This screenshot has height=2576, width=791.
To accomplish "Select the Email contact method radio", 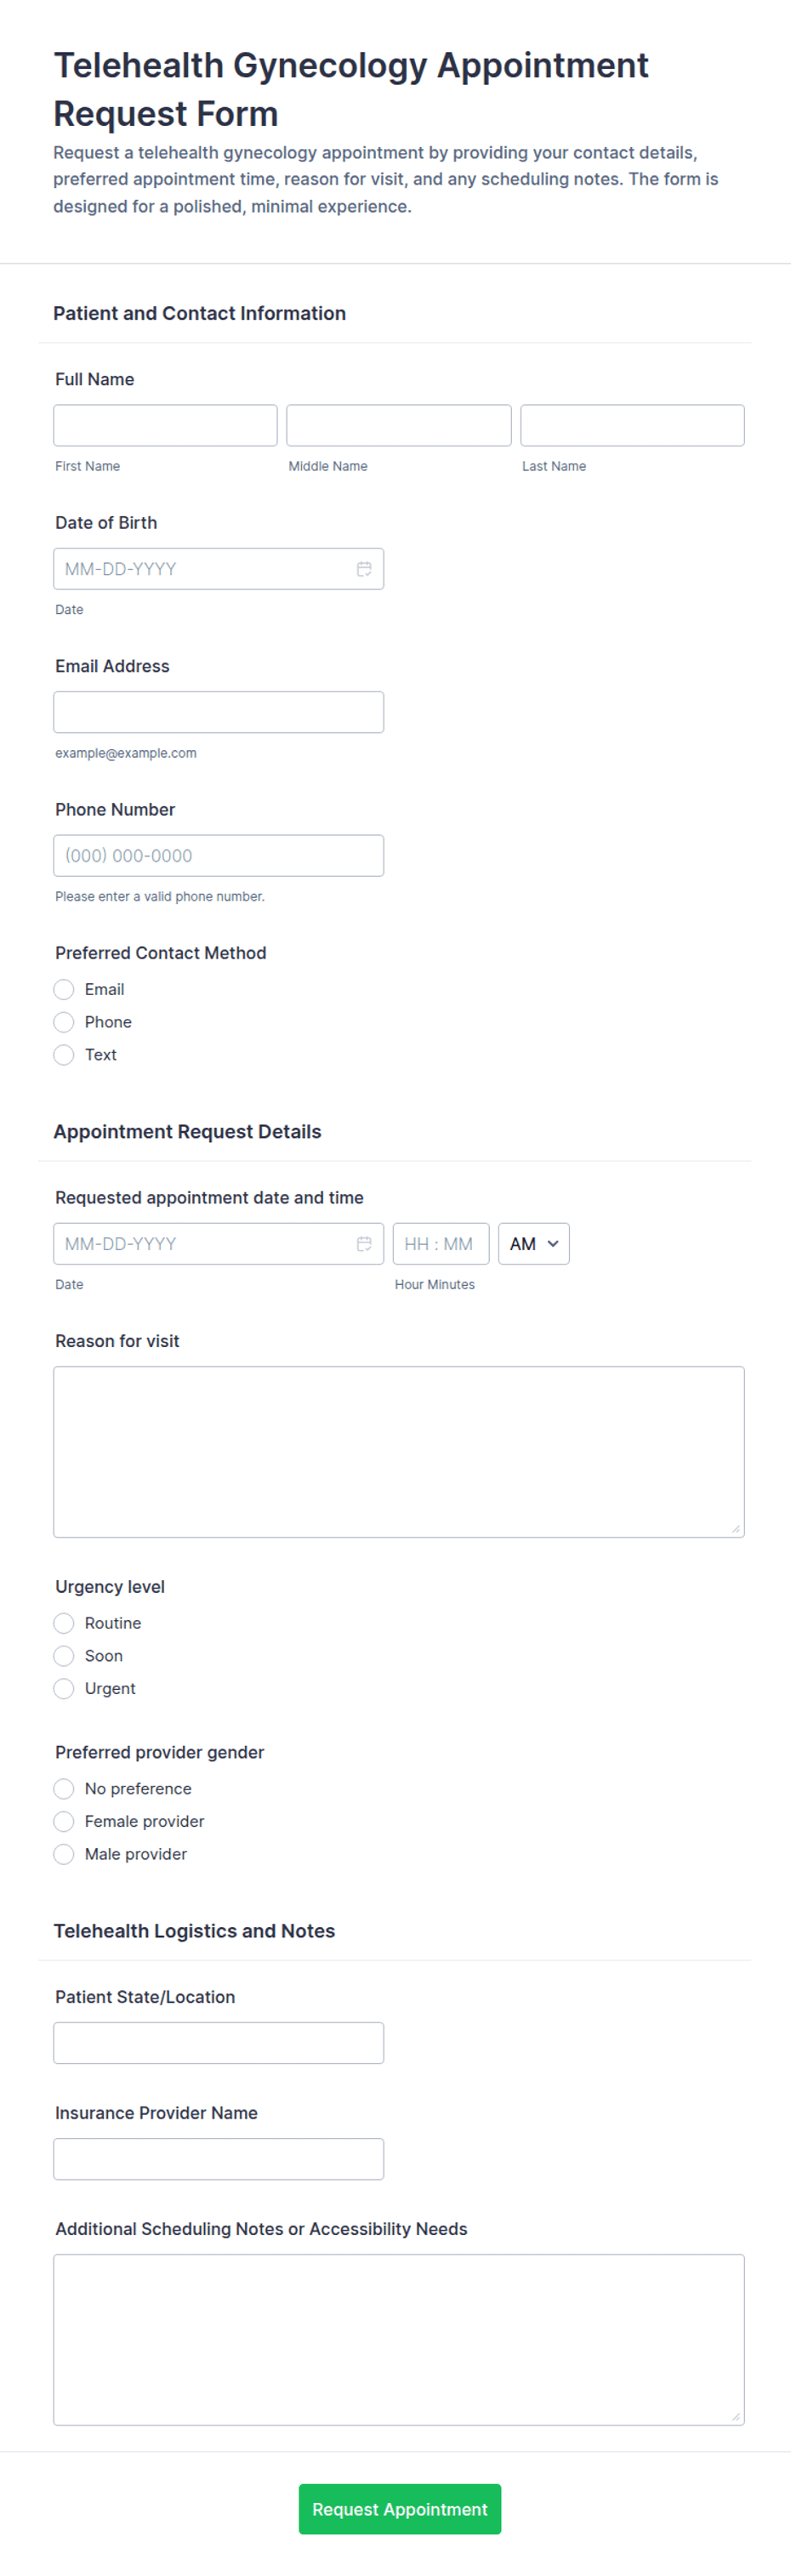I will coord(64,990).
